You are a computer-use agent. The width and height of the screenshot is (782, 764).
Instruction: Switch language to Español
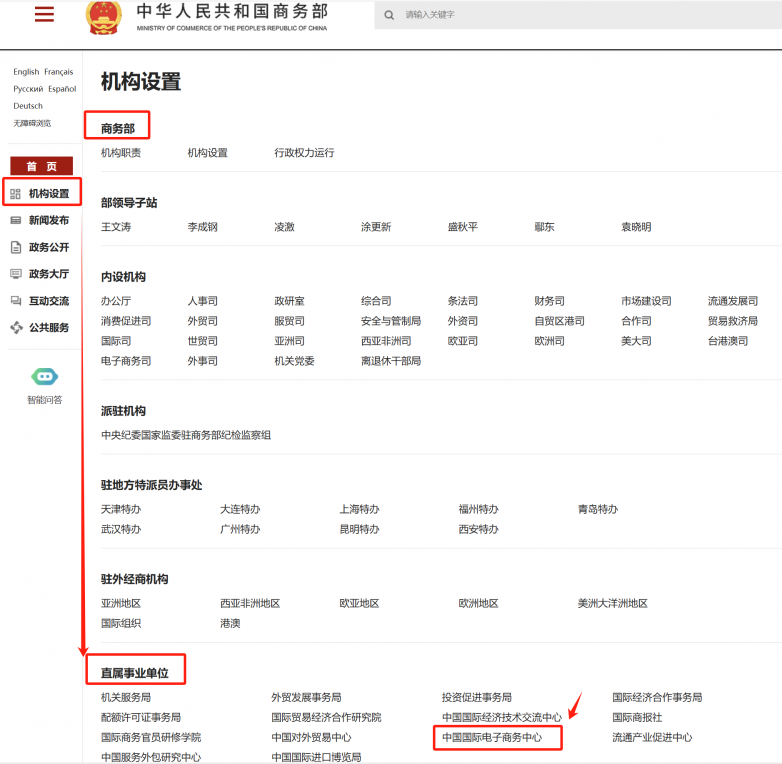[62, 89]
